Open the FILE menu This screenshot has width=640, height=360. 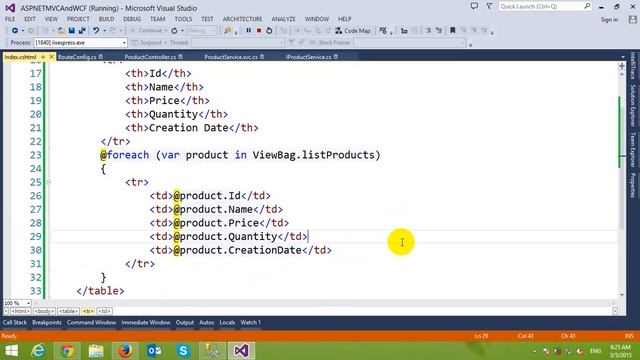(x=10, y=19)
